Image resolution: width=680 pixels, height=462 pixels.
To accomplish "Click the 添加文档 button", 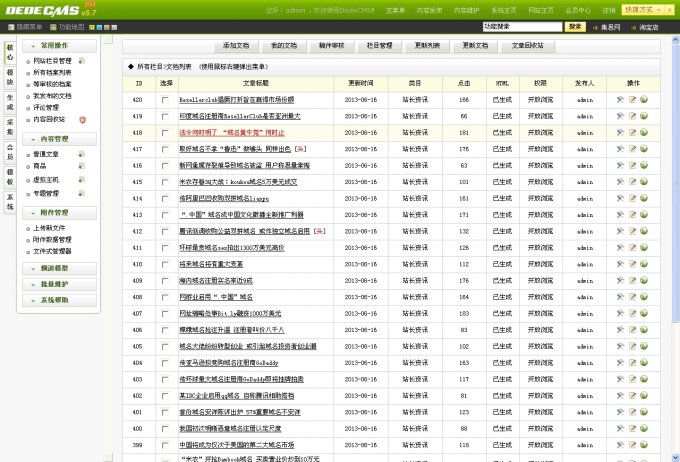I will tap(236, 46).
